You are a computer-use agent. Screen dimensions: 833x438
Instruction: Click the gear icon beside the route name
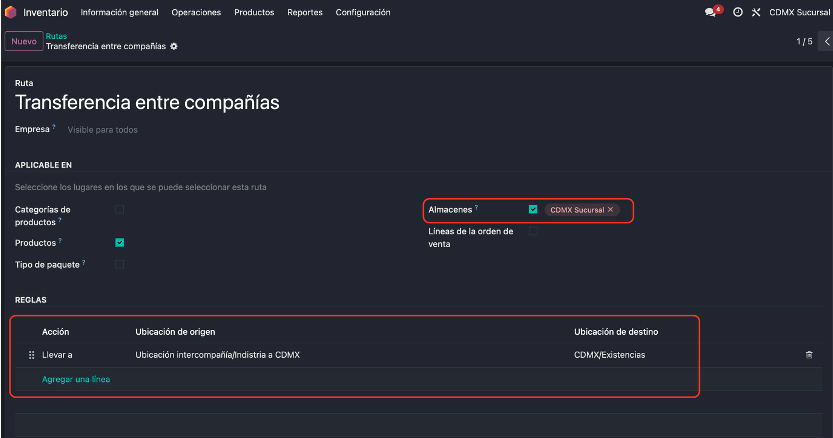pyautogui.click(x=174, y=47)
